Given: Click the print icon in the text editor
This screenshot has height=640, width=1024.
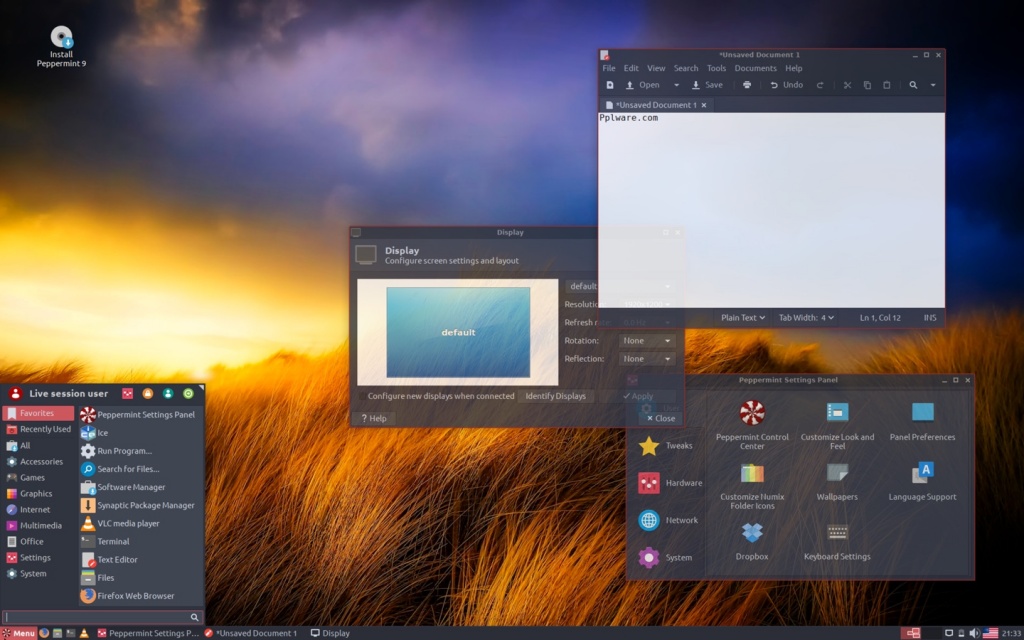Looking at the screenshot, I should (x=747, y=85).
